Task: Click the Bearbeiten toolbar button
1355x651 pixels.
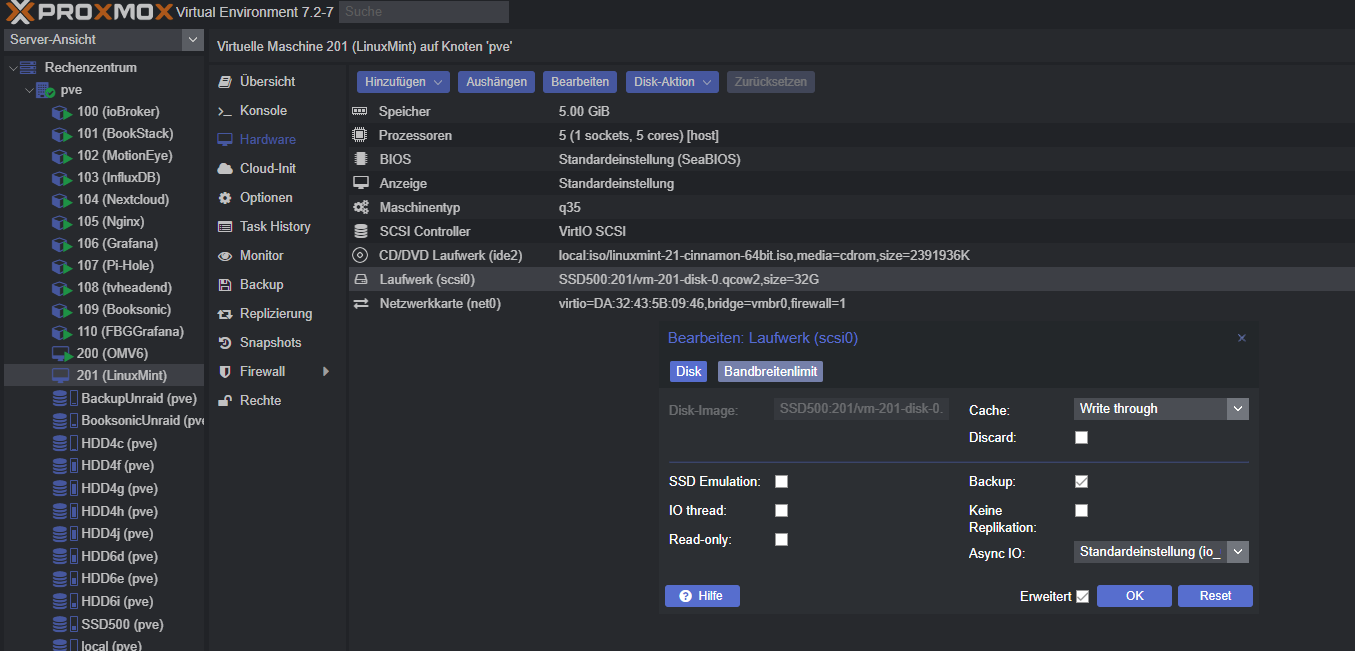Action: click(580, 82)
